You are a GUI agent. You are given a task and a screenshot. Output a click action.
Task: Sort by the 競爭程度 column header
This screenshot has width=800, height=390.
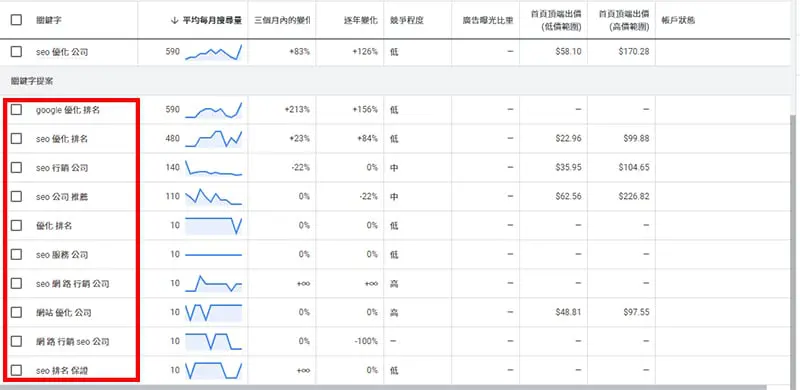407,20
